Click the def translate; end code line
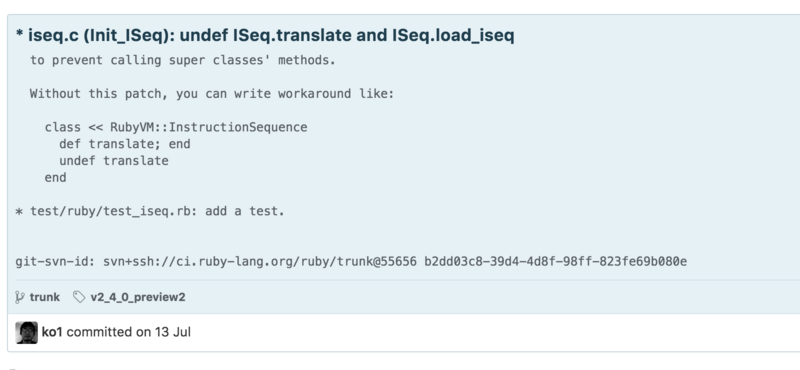The image size is (800, 370). tap(125, 144)
